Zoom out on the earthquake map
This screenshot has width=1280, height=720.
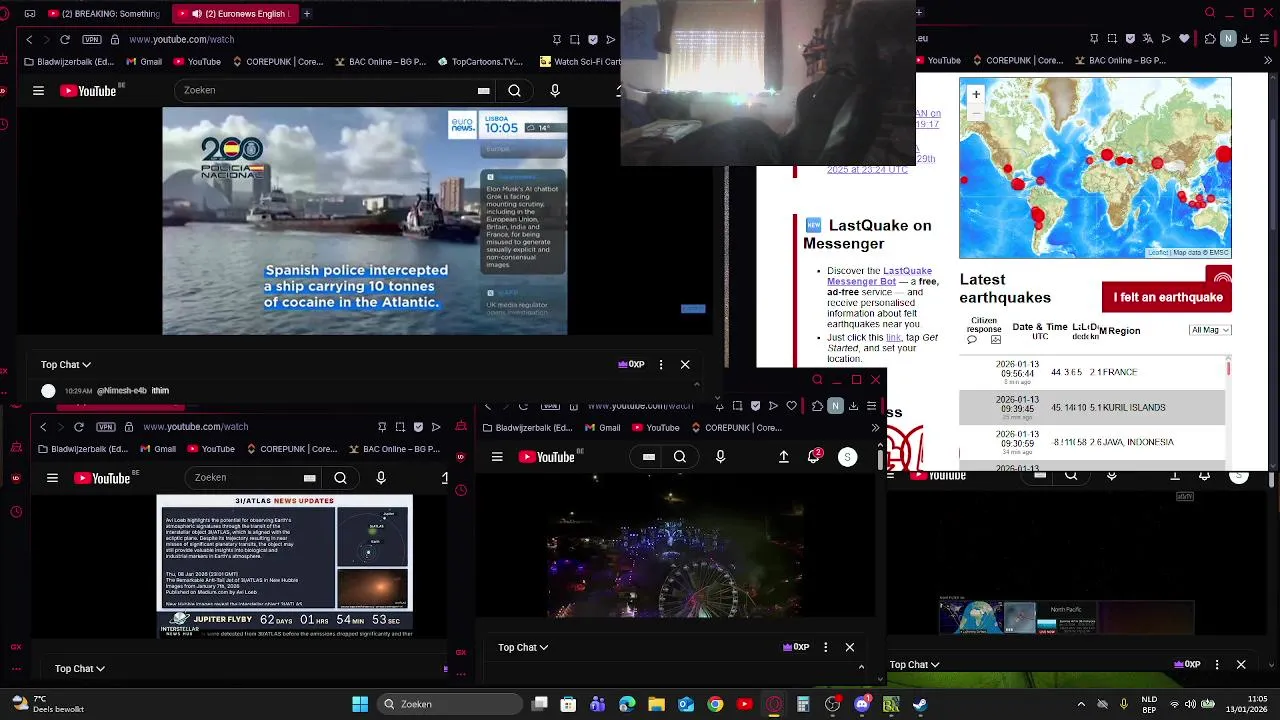pyautogui.click(x=976, y=112)
